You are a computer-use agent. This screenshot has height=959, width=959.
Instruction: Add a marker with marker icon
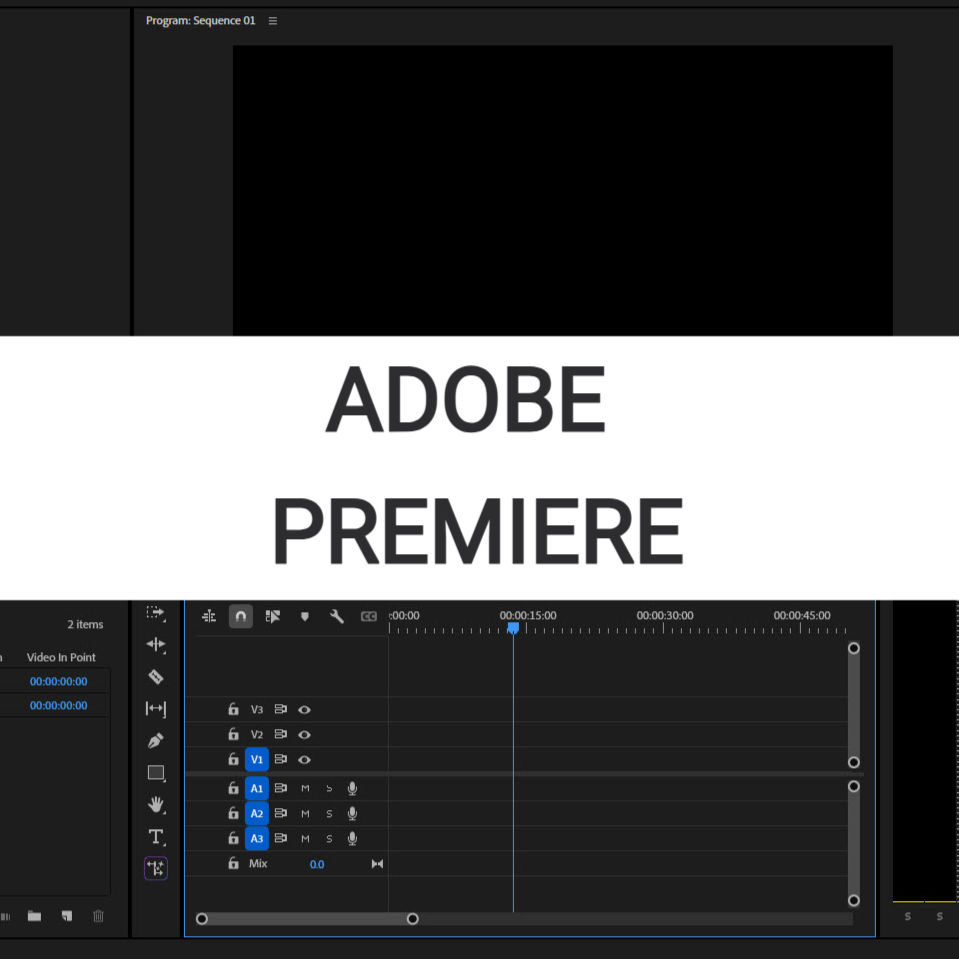[305, 616]
